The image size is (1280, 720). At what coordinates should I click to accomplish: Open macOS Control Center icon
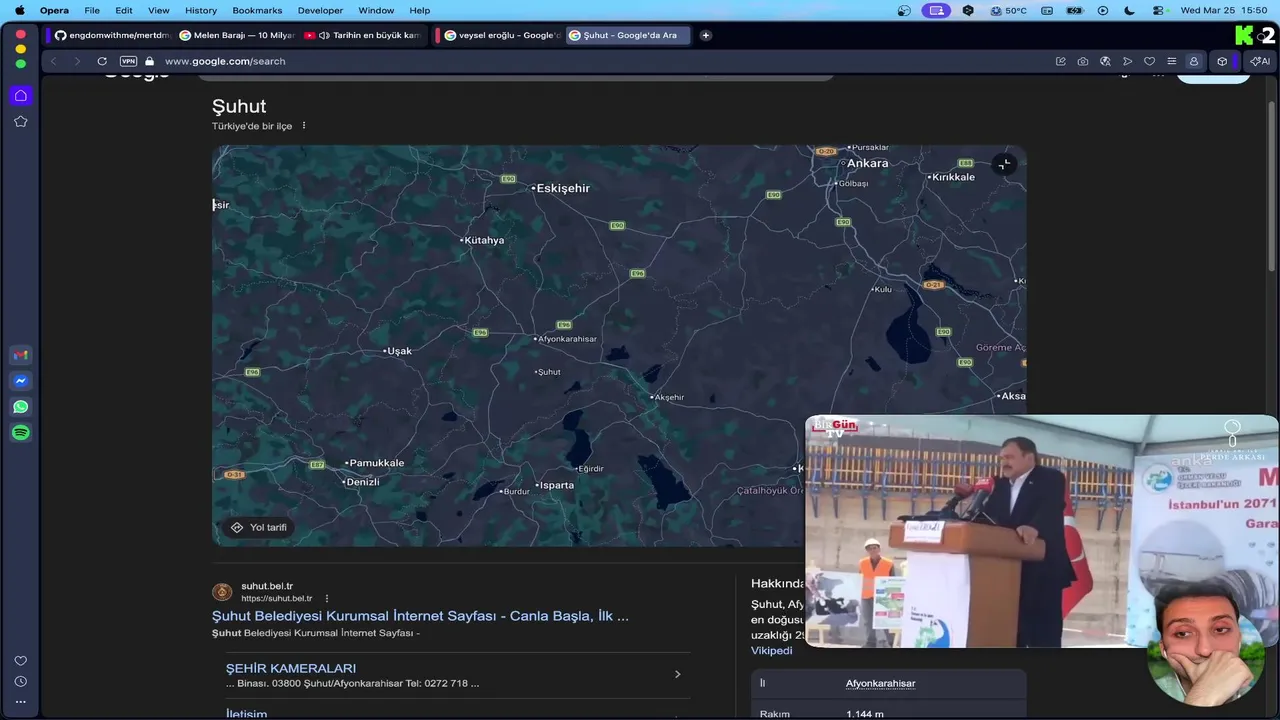click(x=1158, y=10)
